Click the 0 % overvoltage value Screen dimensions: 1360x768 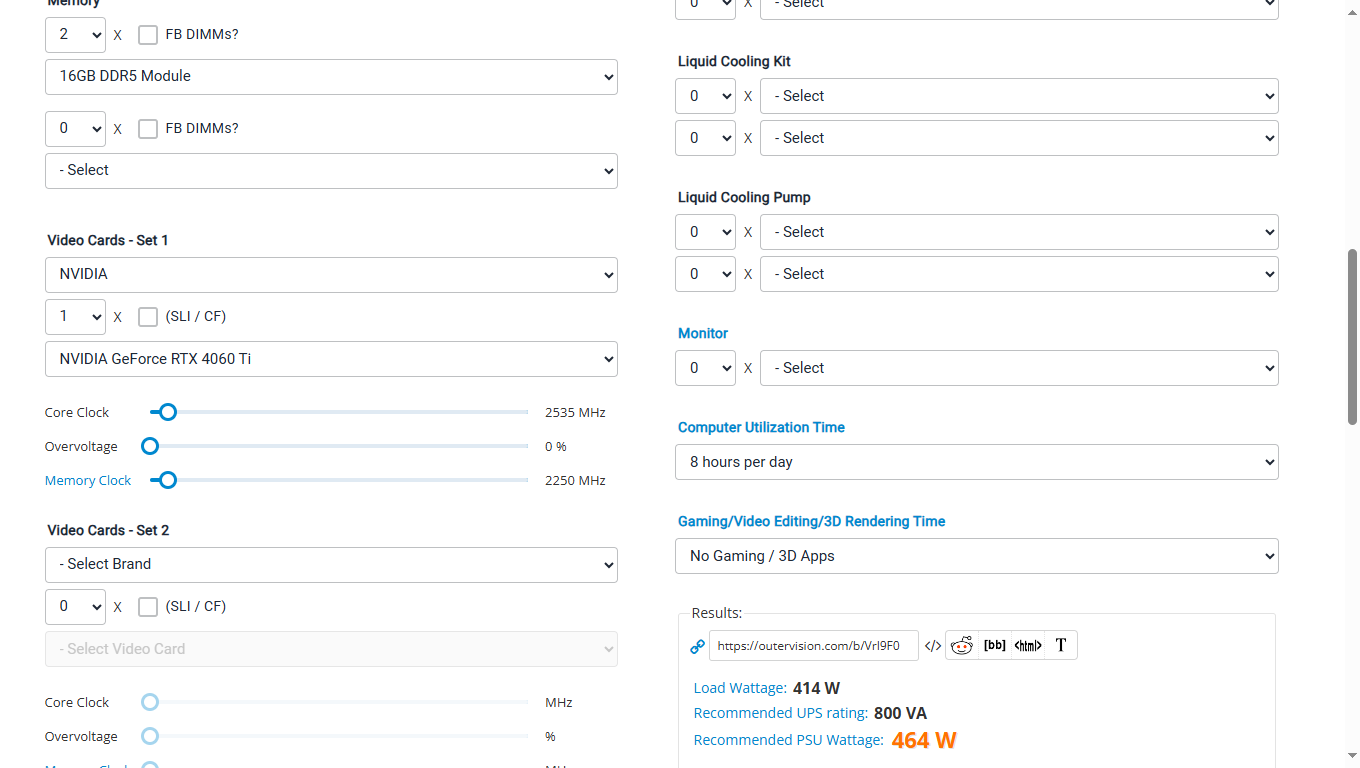point(556,447)
